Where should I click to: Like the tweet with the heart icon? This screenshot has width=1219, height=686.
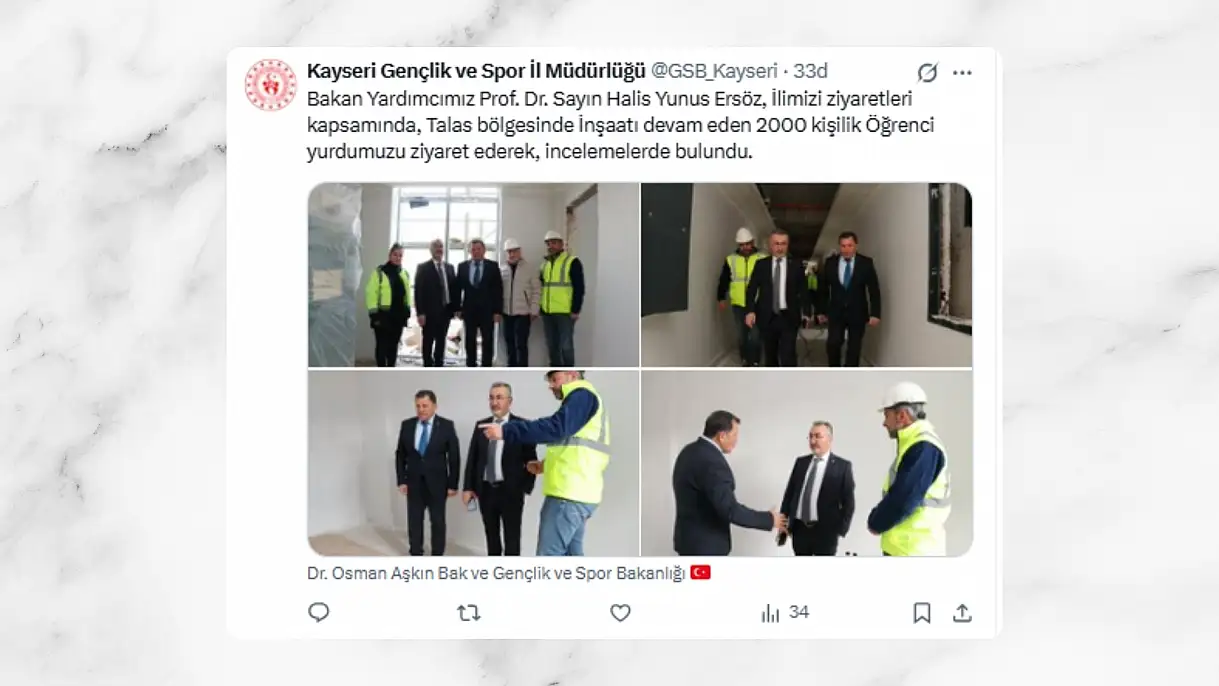[x=620, y=613]
